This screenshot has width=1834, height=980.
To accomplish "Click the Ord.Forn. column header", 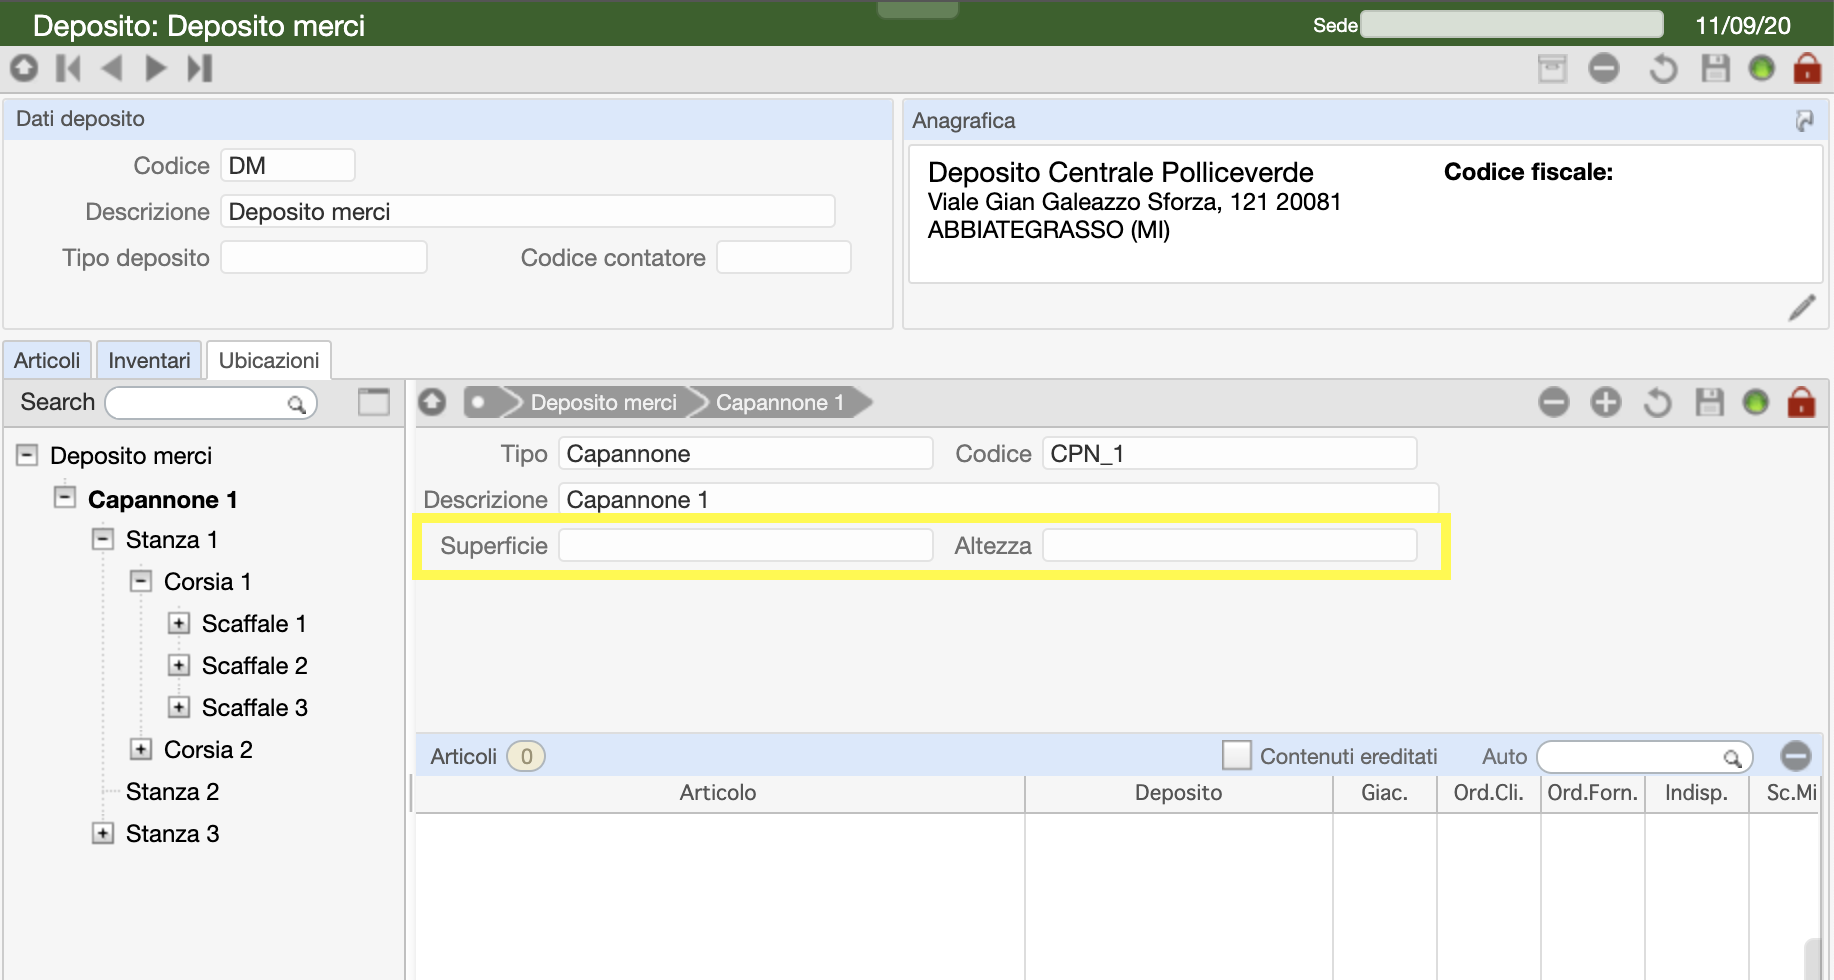I will click(x=1592, y=793).
